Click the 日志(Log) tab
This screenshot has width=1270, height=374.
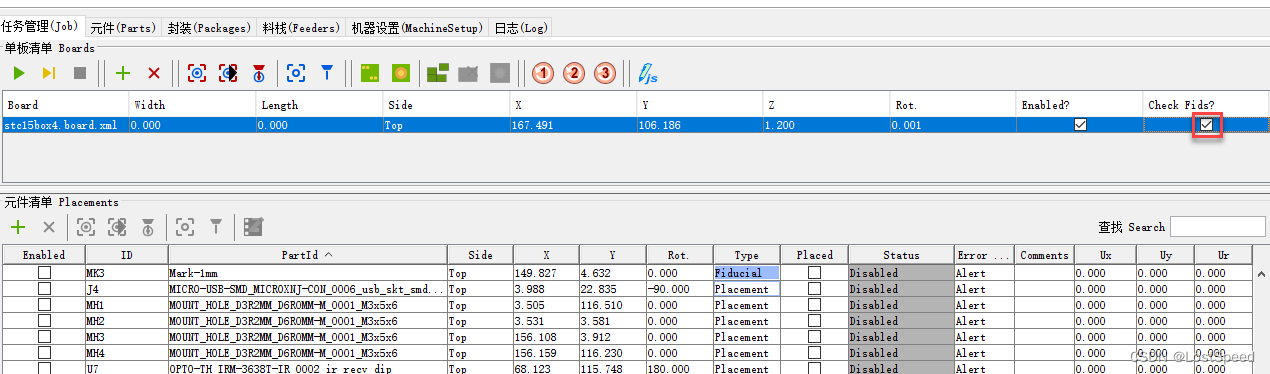tap(520, 28)
